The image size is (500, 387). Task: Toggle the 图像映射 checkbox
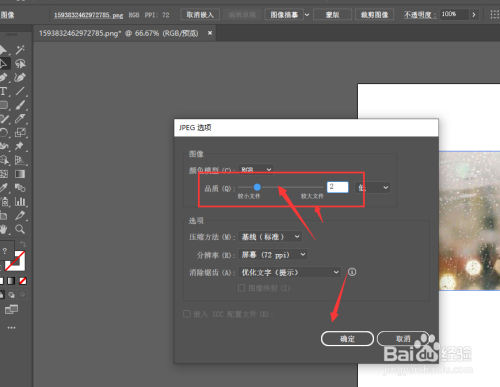point(242,288)
